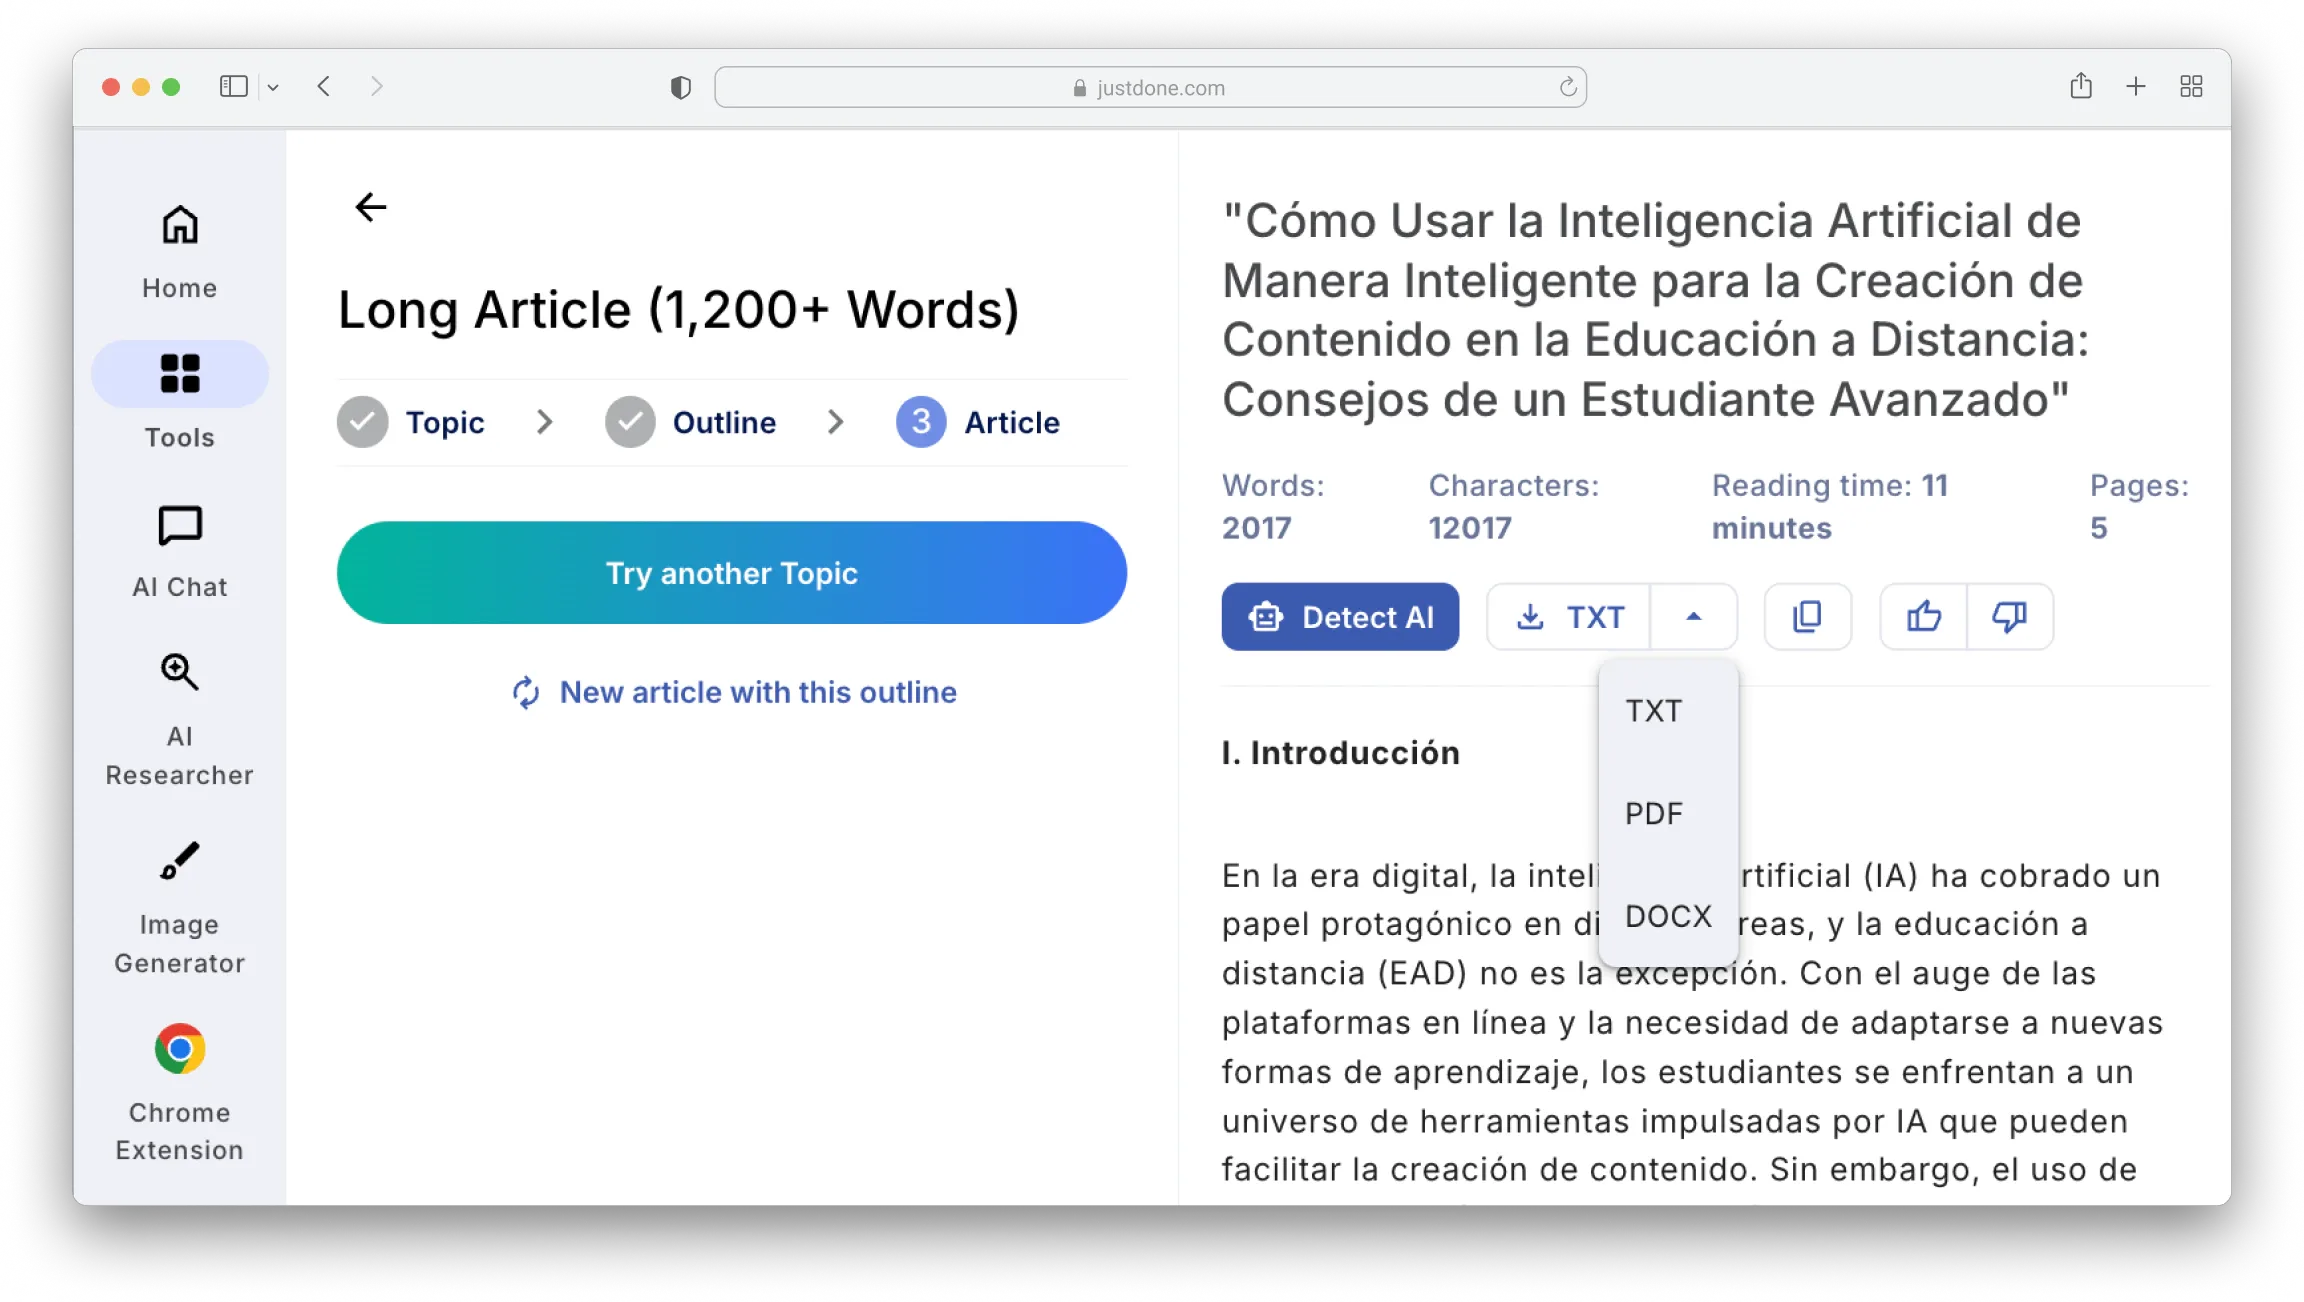Copy the article with copy icon
This screenshot has width=2304, height=1302.
pos(1807,617)
